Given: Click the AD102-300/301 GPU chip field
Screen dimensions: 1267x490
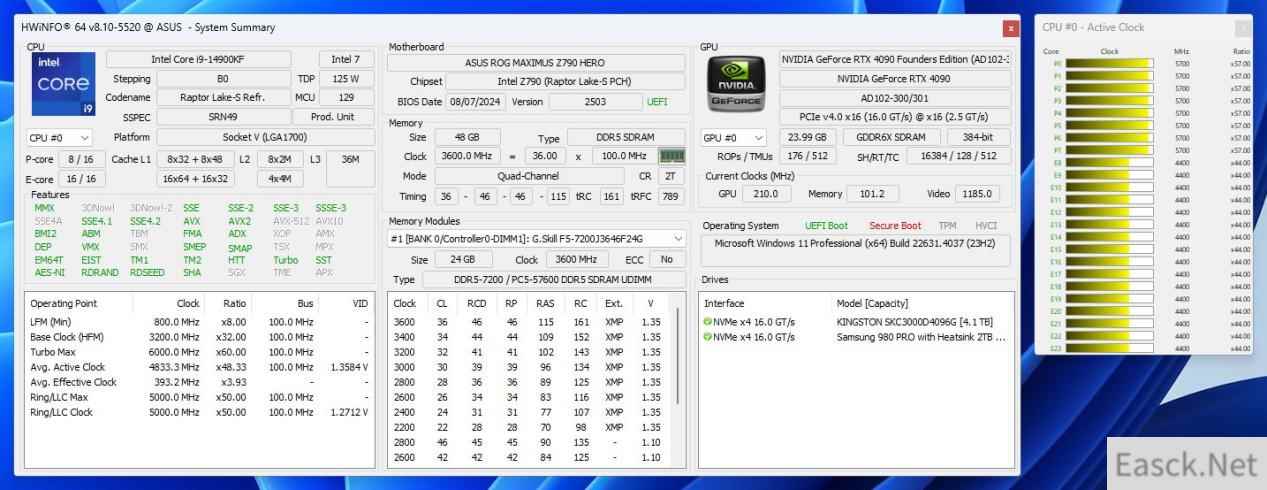Looking at the screenshot, I should click(894, 97).
